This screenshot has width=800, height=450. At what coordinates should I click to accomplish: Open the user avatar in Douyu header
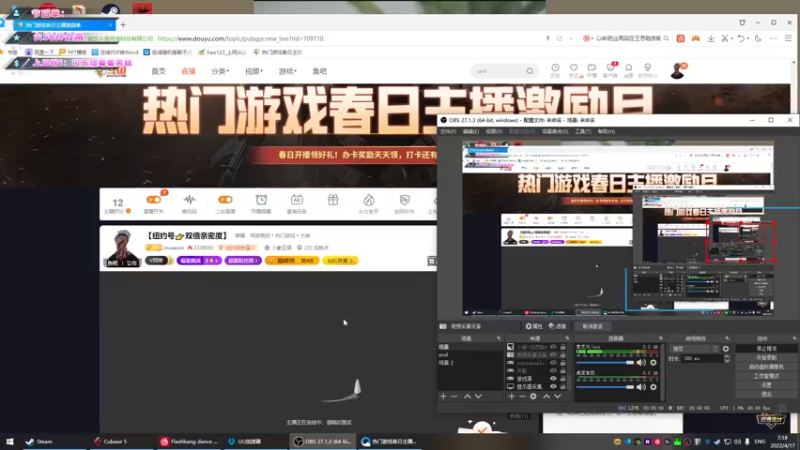tap(678, 71)
